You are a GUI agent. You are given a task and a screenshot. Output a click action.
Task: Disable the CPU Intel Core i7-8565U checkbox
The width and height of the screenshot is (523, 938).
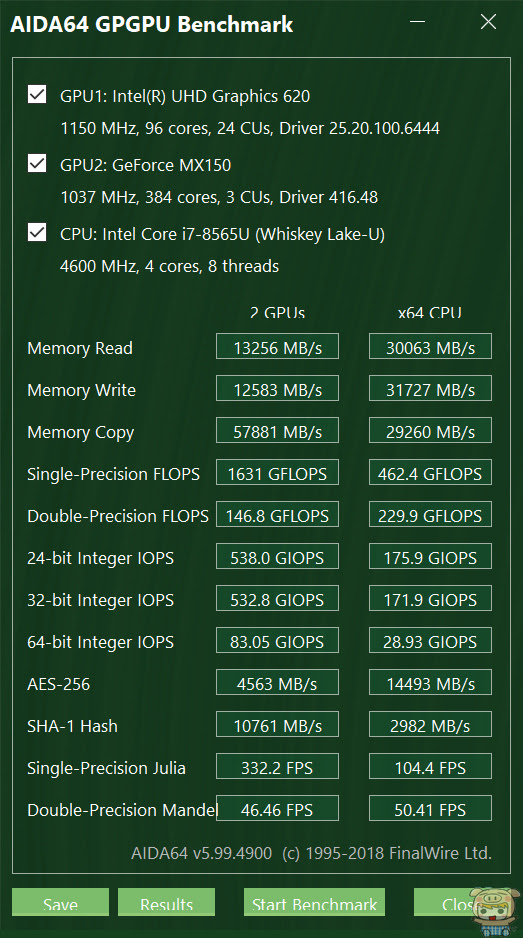37,232
